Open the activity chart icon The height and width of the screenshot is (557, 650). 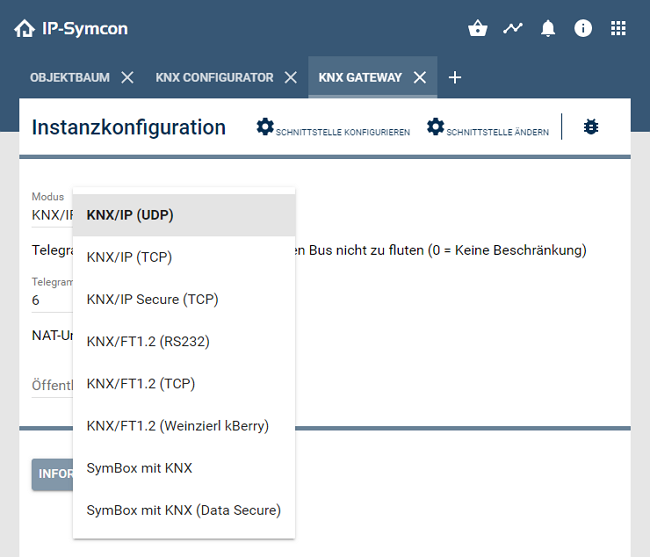513,29
